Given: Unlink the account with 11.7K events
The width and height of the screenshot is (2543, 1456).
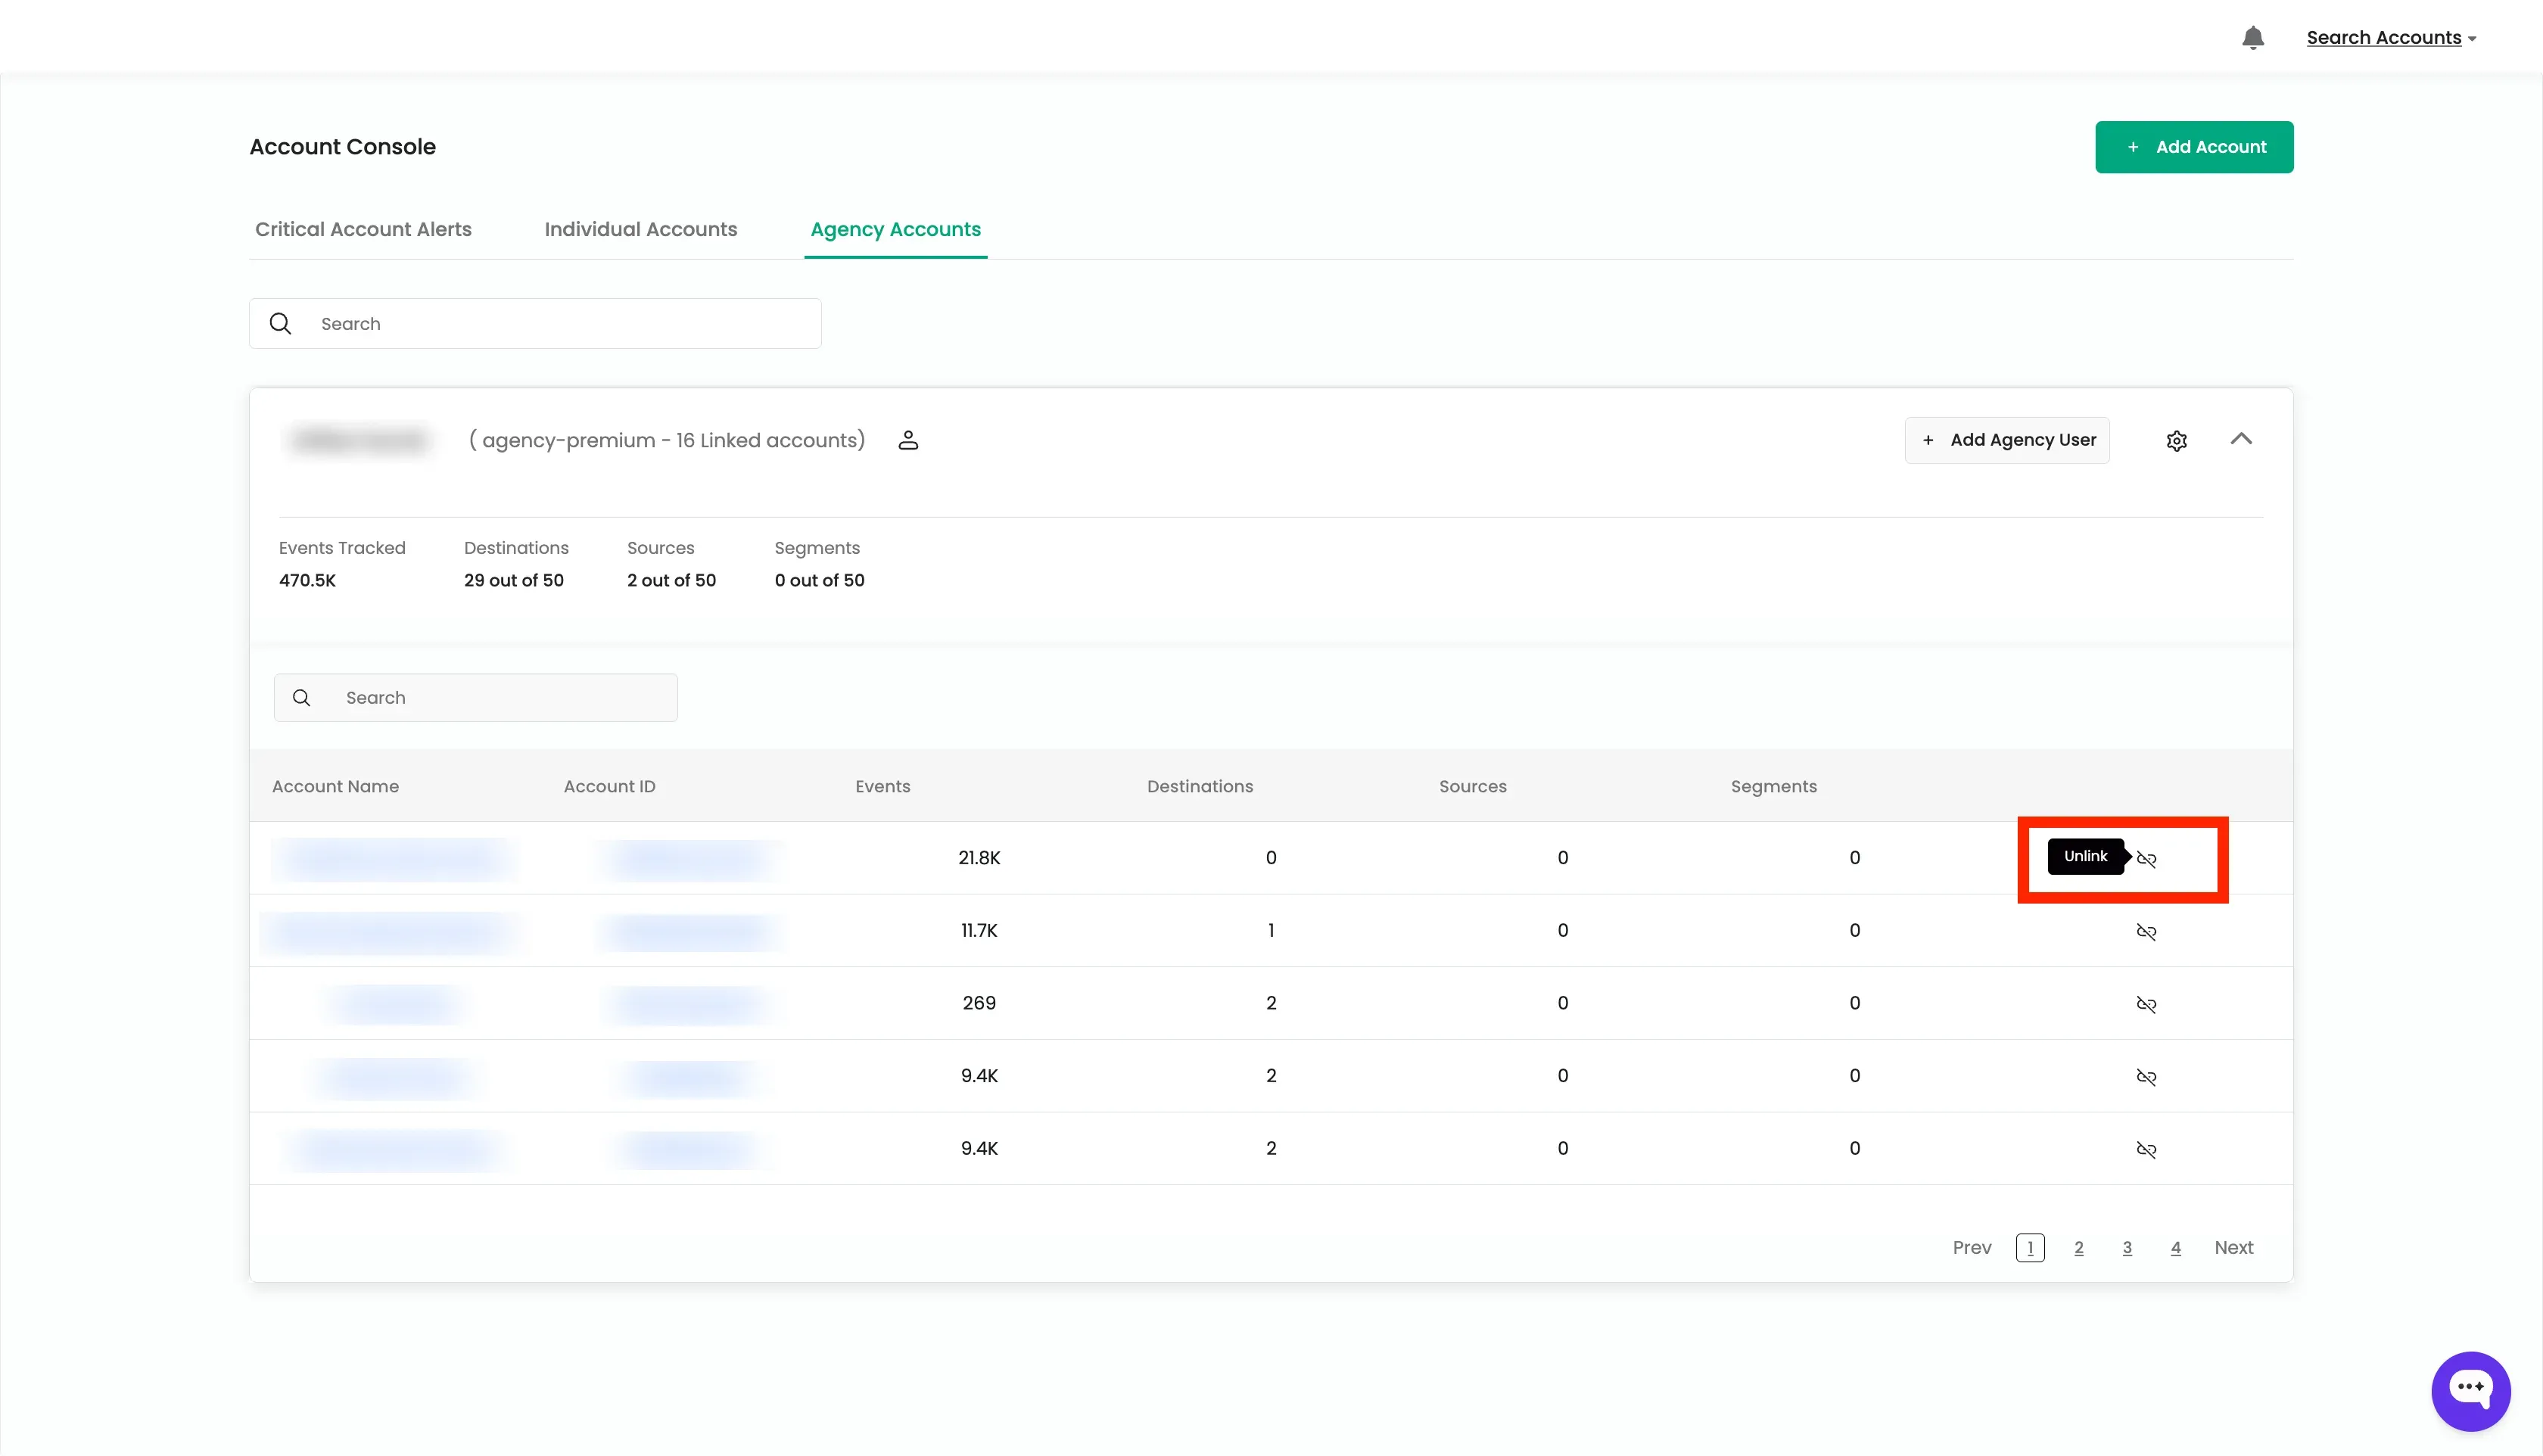Looking at the screenshot, I should [x=2146, y=932].
